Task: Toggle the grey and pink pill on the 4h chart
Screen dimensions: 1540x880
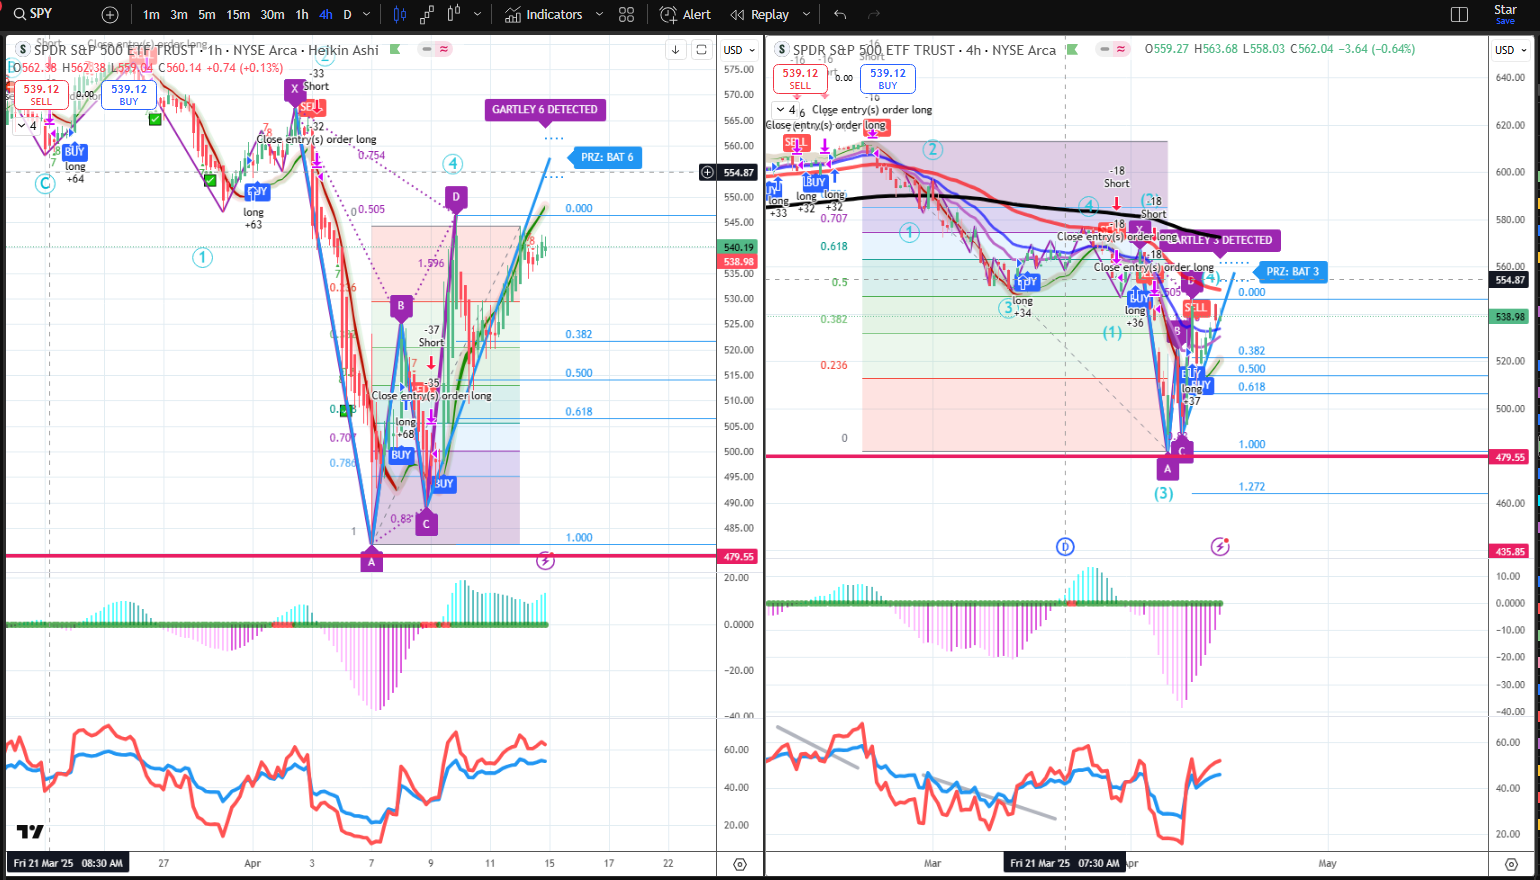Action: point(1112,49)
